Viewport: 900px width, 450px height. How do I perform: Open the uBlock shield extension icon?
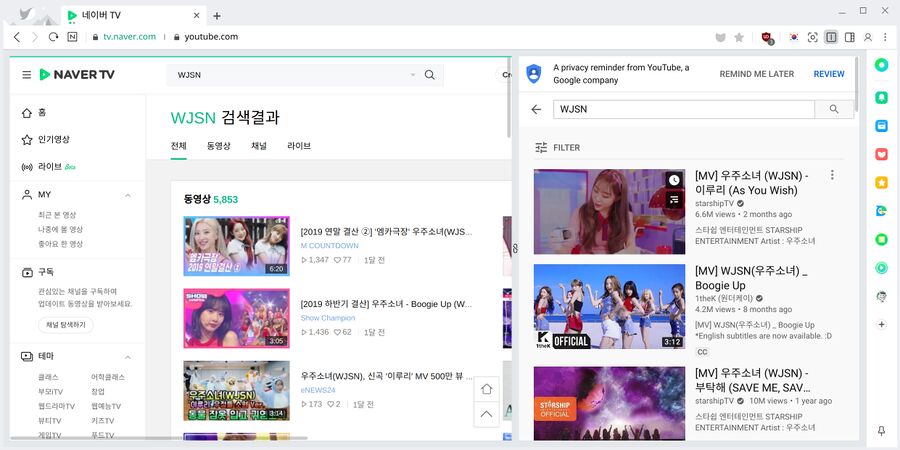pyautogui.click(x=767, y=37)
